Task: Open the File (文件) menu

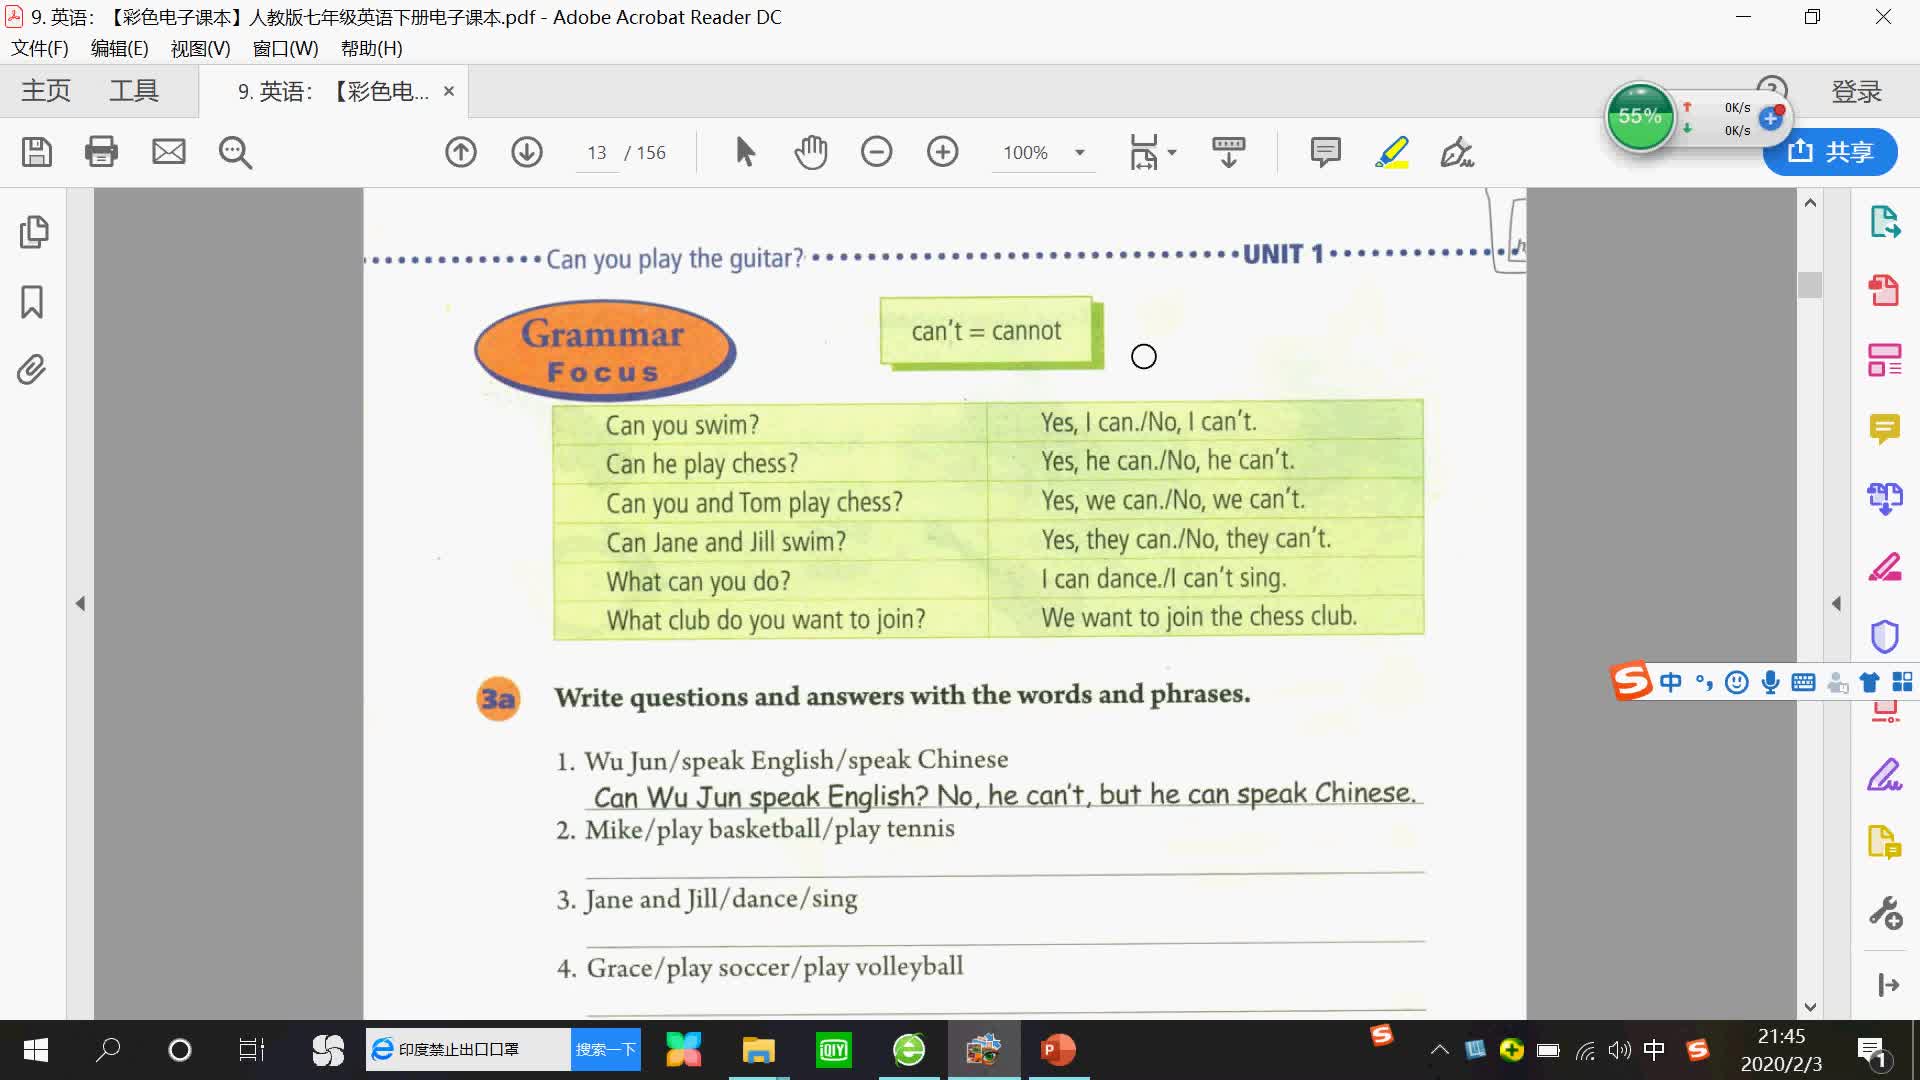Action: [40, 48]
